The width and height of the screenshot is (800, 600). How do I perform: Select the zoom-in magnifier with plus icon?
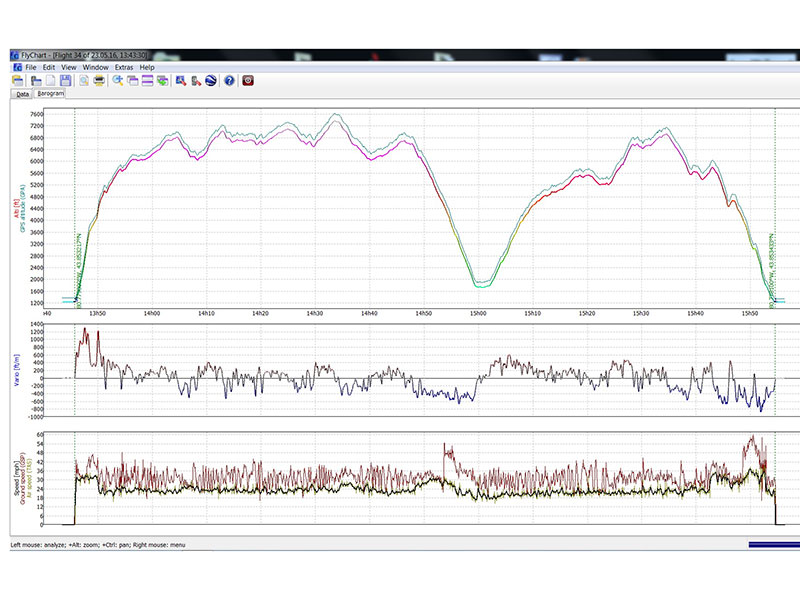117,81
